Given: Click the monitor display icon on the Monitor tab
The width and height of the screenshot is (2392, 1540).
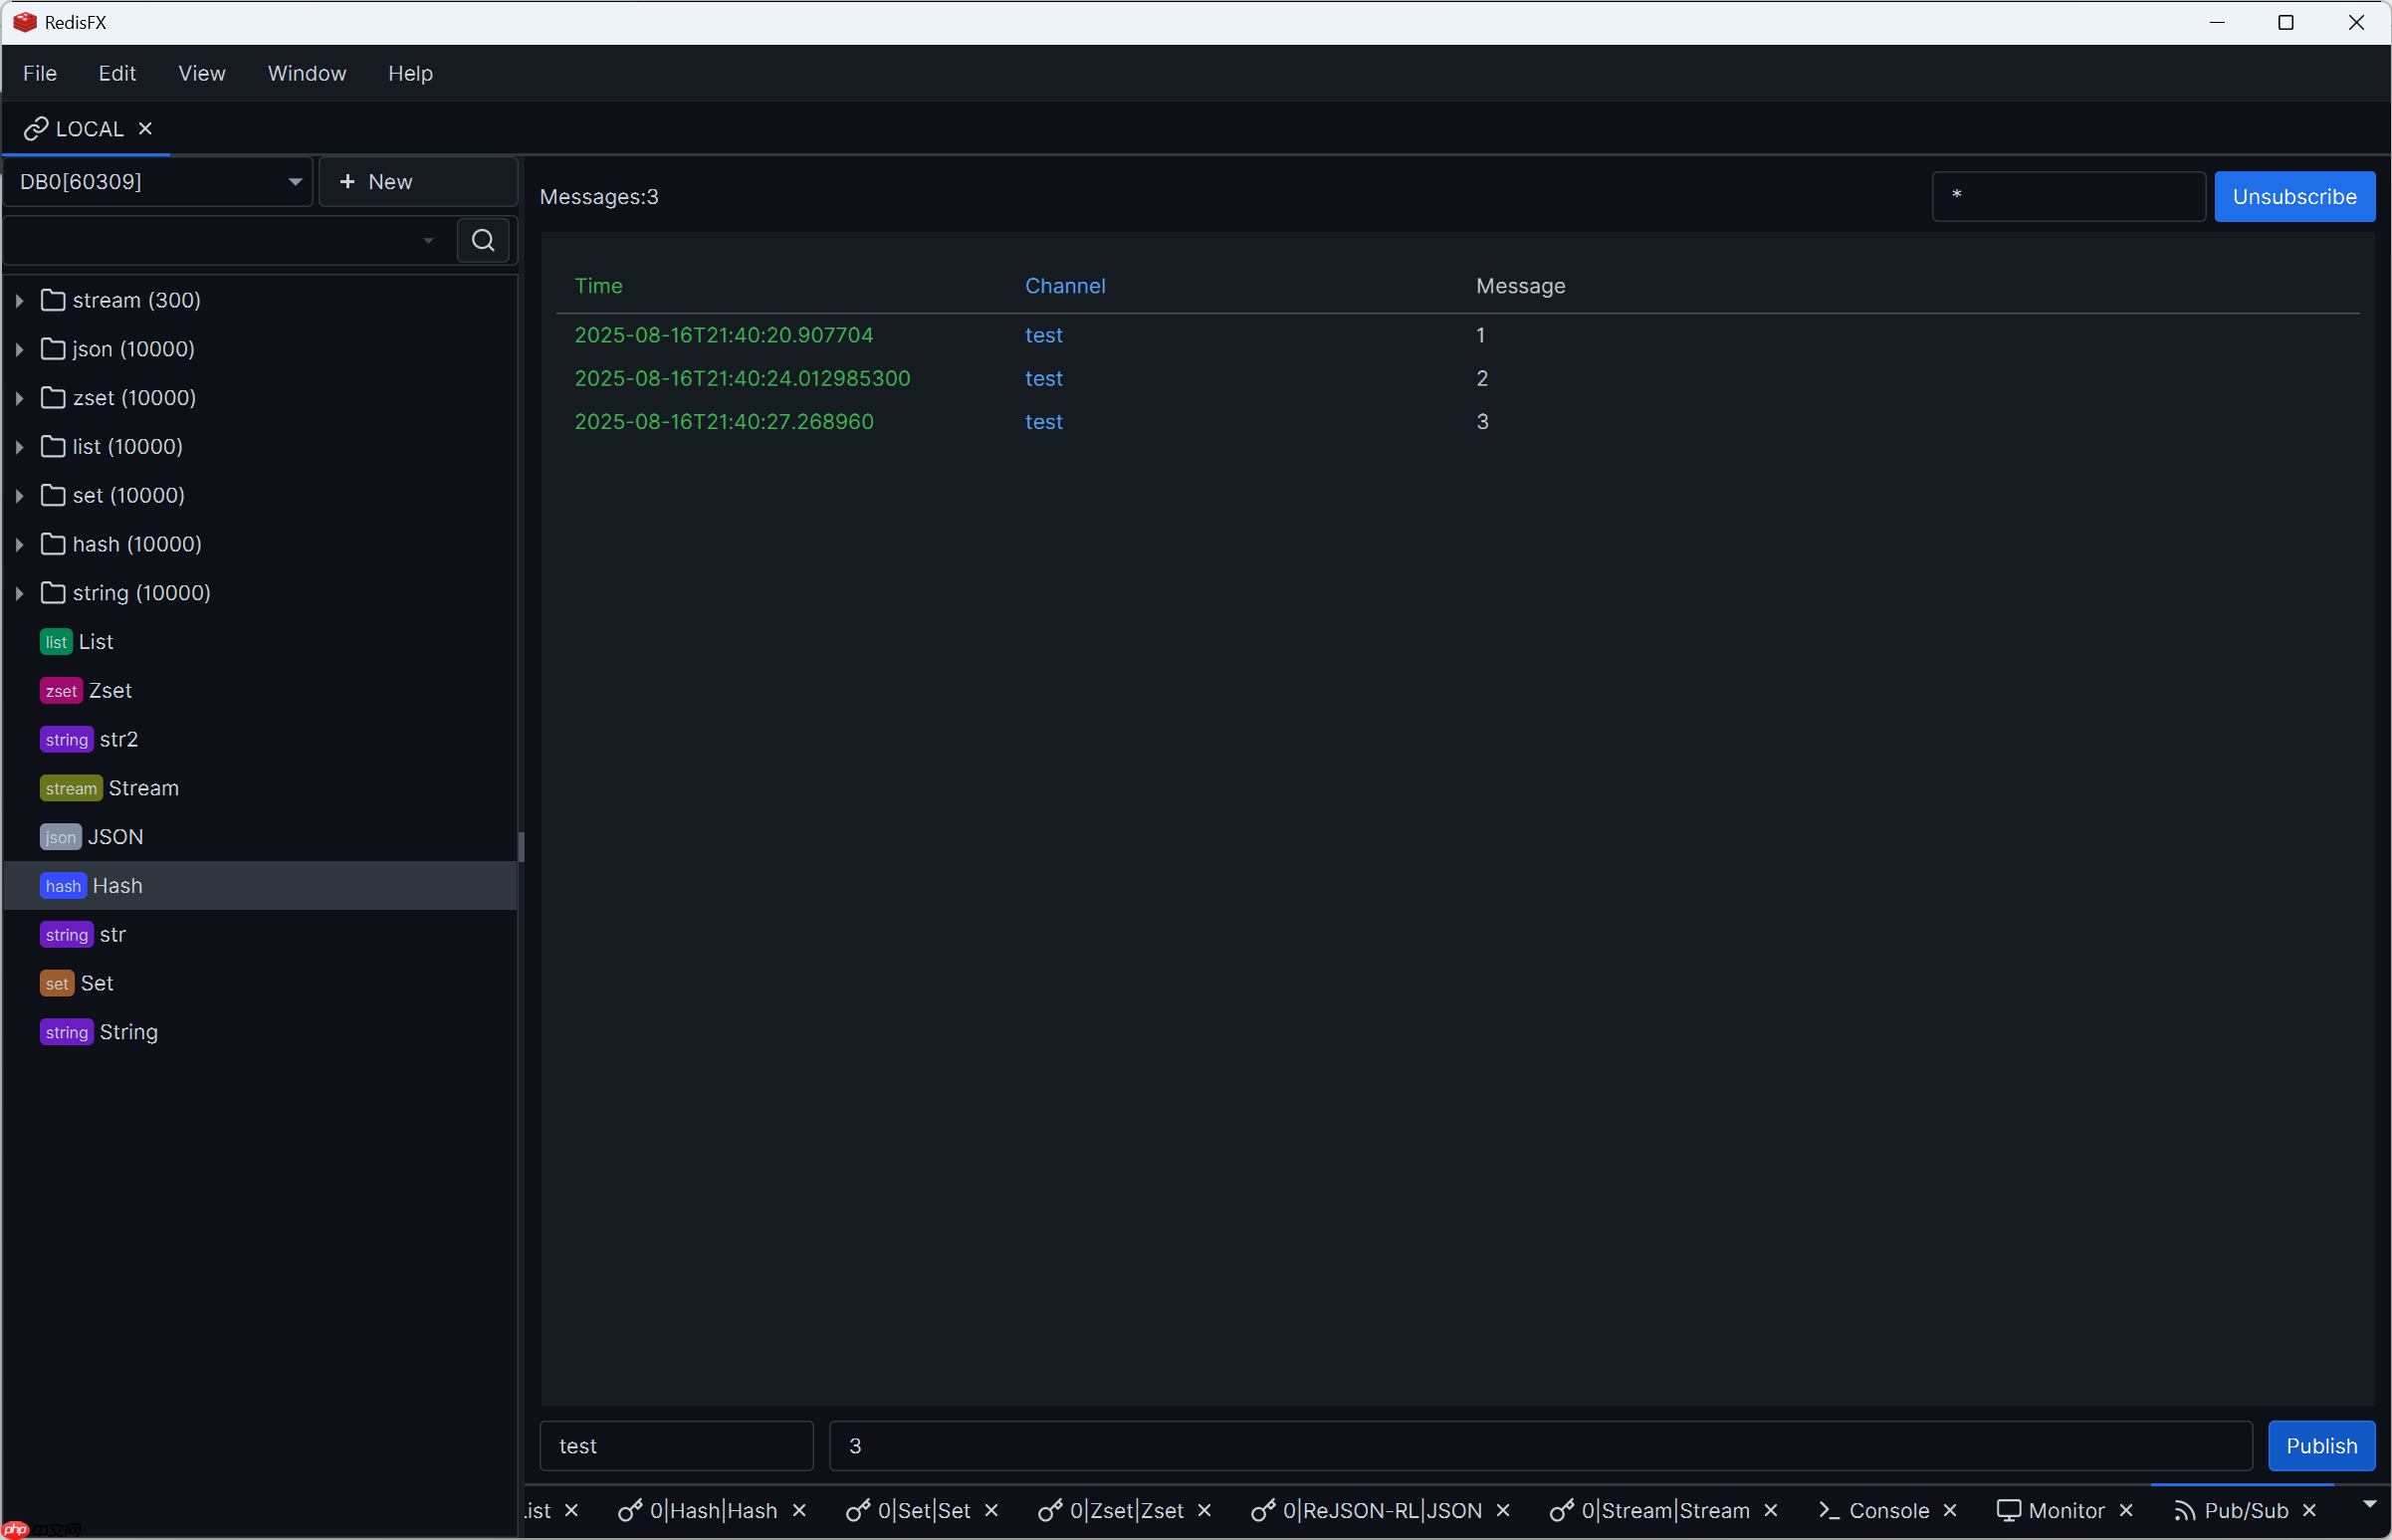Looking at the screenshot, I should 2010,1510.
